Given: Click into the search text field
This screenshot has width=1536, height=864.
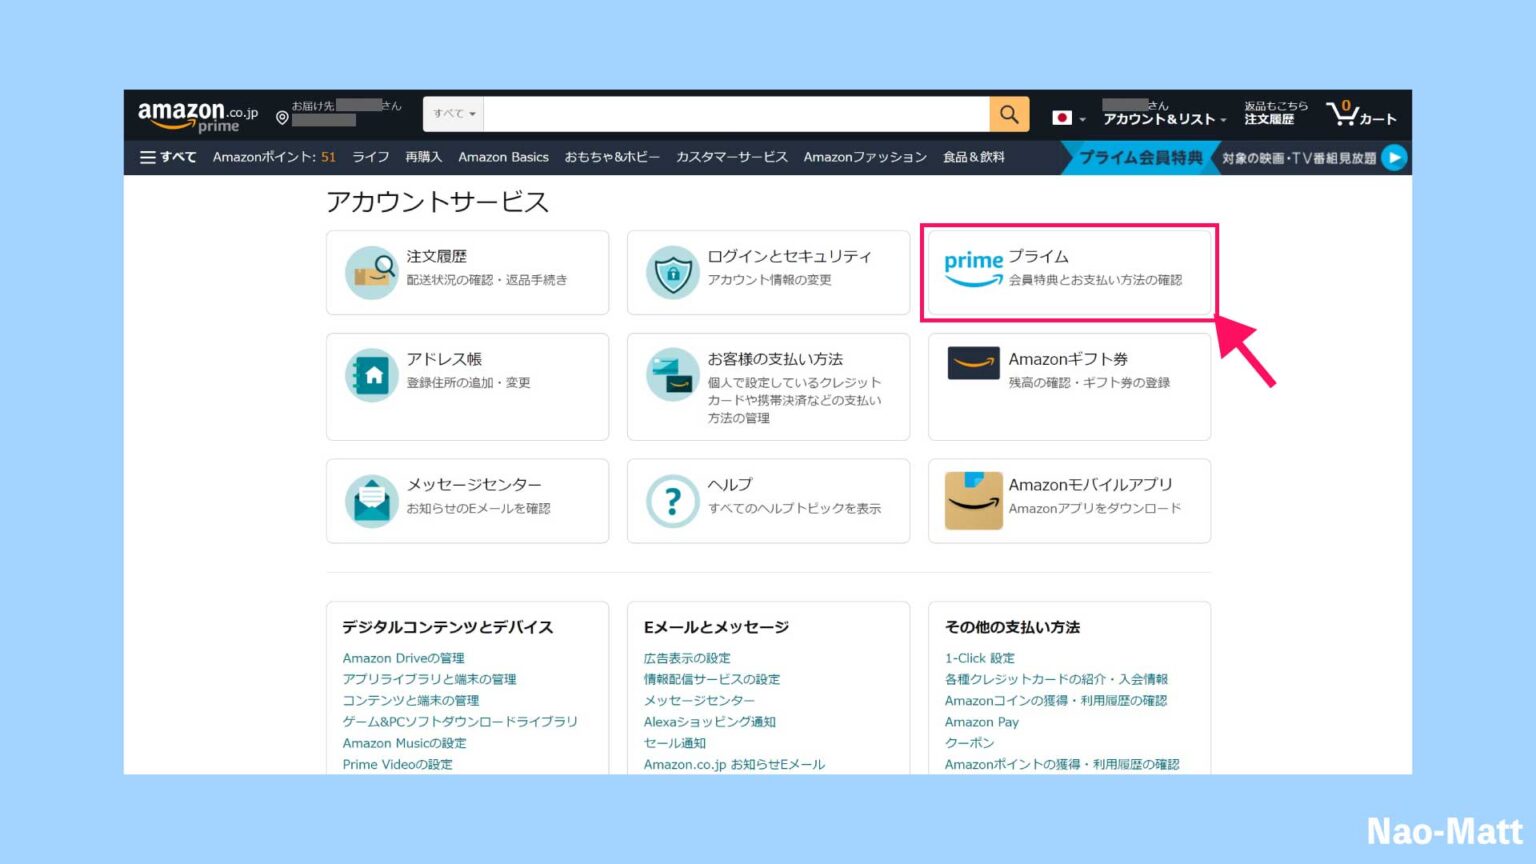Looking at the screenshot, I should pyautogui.click(x=736, y=114).
